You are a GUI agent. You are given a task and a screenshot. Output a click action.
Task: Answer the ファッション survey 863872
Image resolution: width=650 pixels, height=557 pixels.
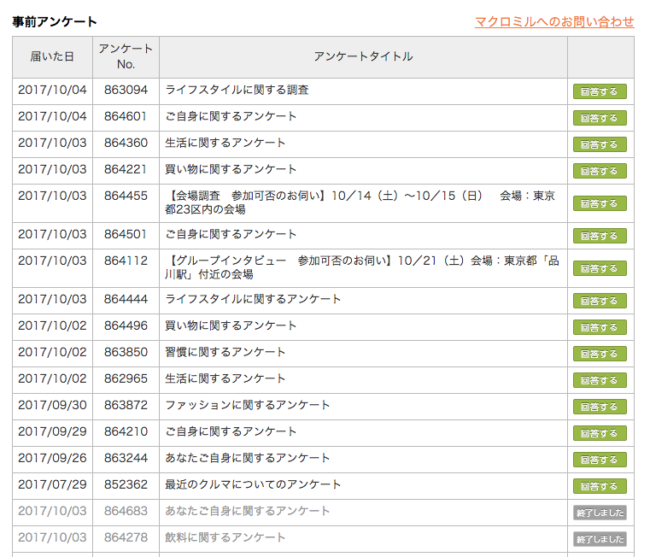599,407
